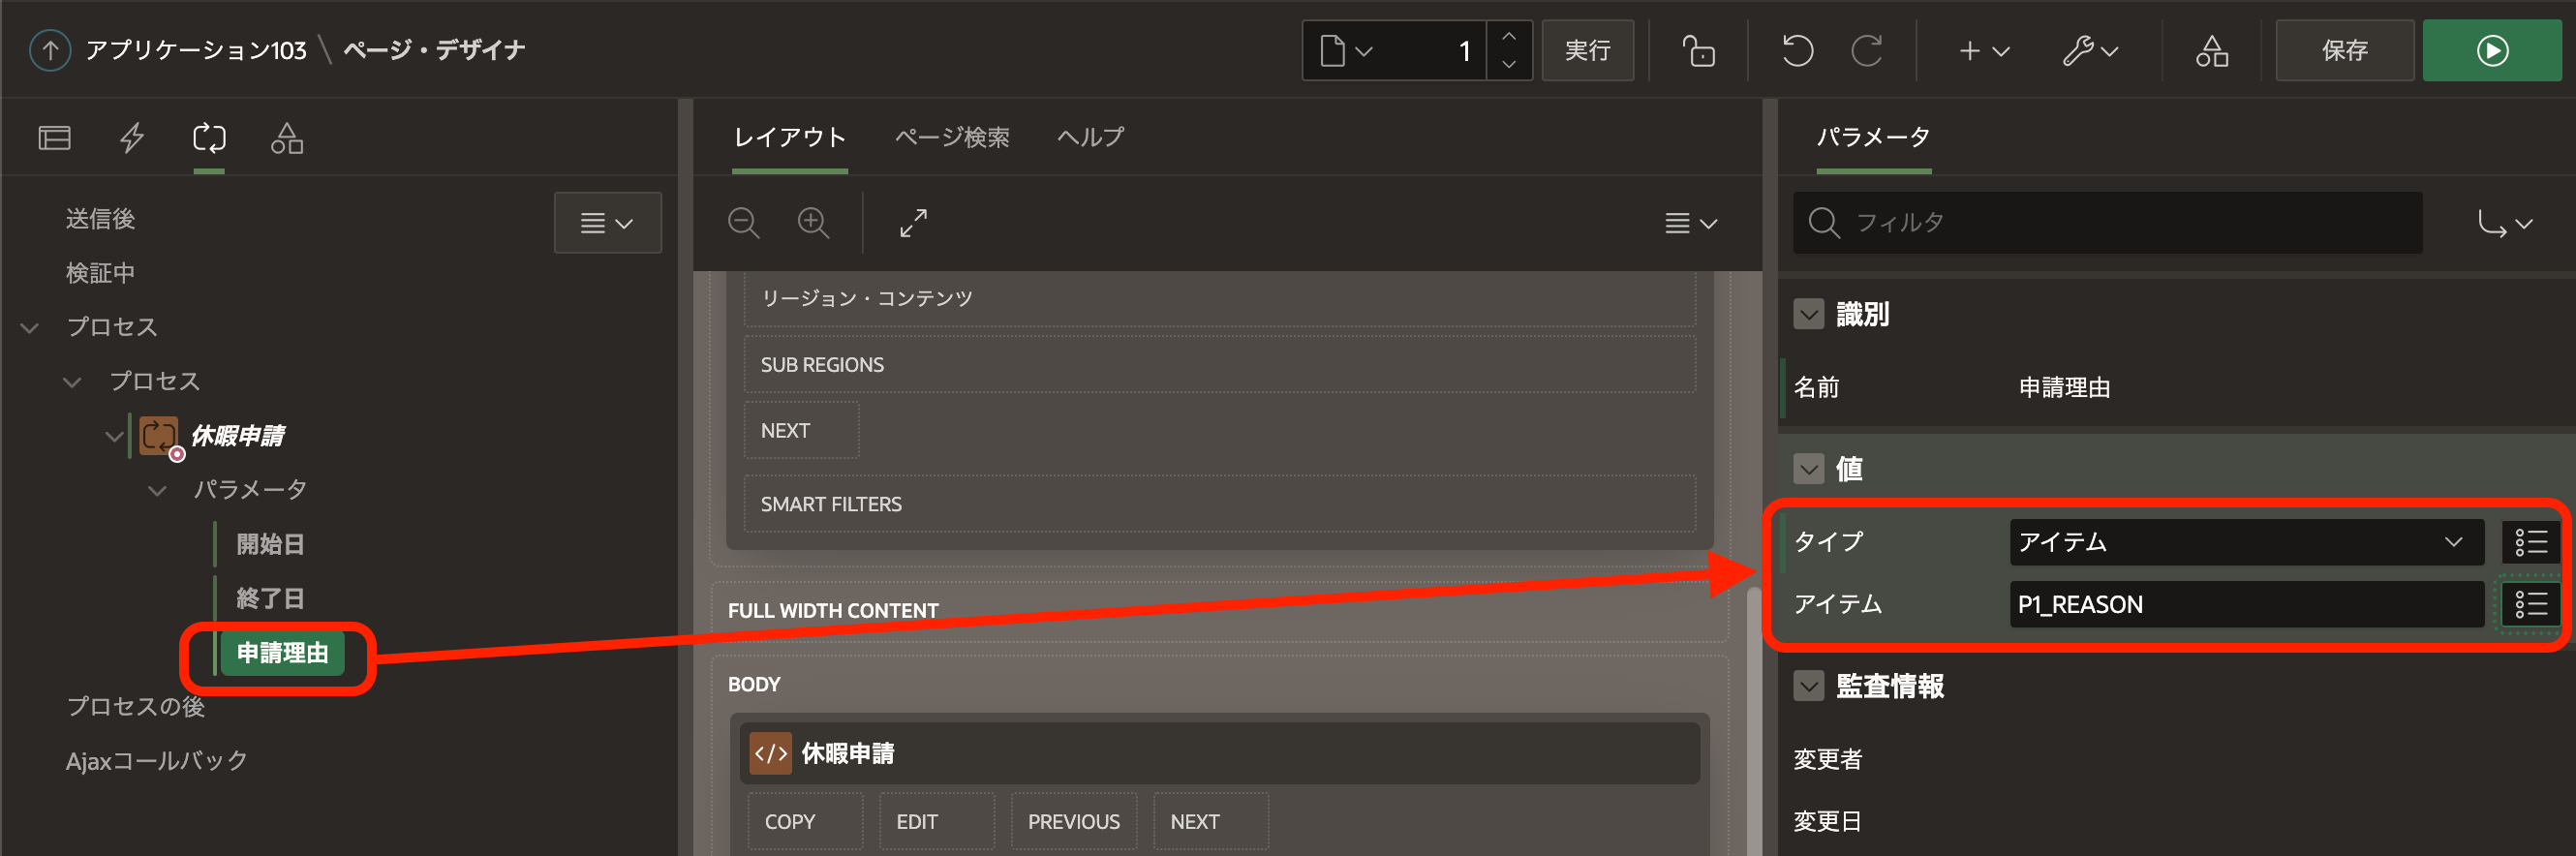Image resolution: width=2576 pixels, height=856 pixels.
Task: Collapse the top-level プロセス node
Action: click(x=30, y=327)
